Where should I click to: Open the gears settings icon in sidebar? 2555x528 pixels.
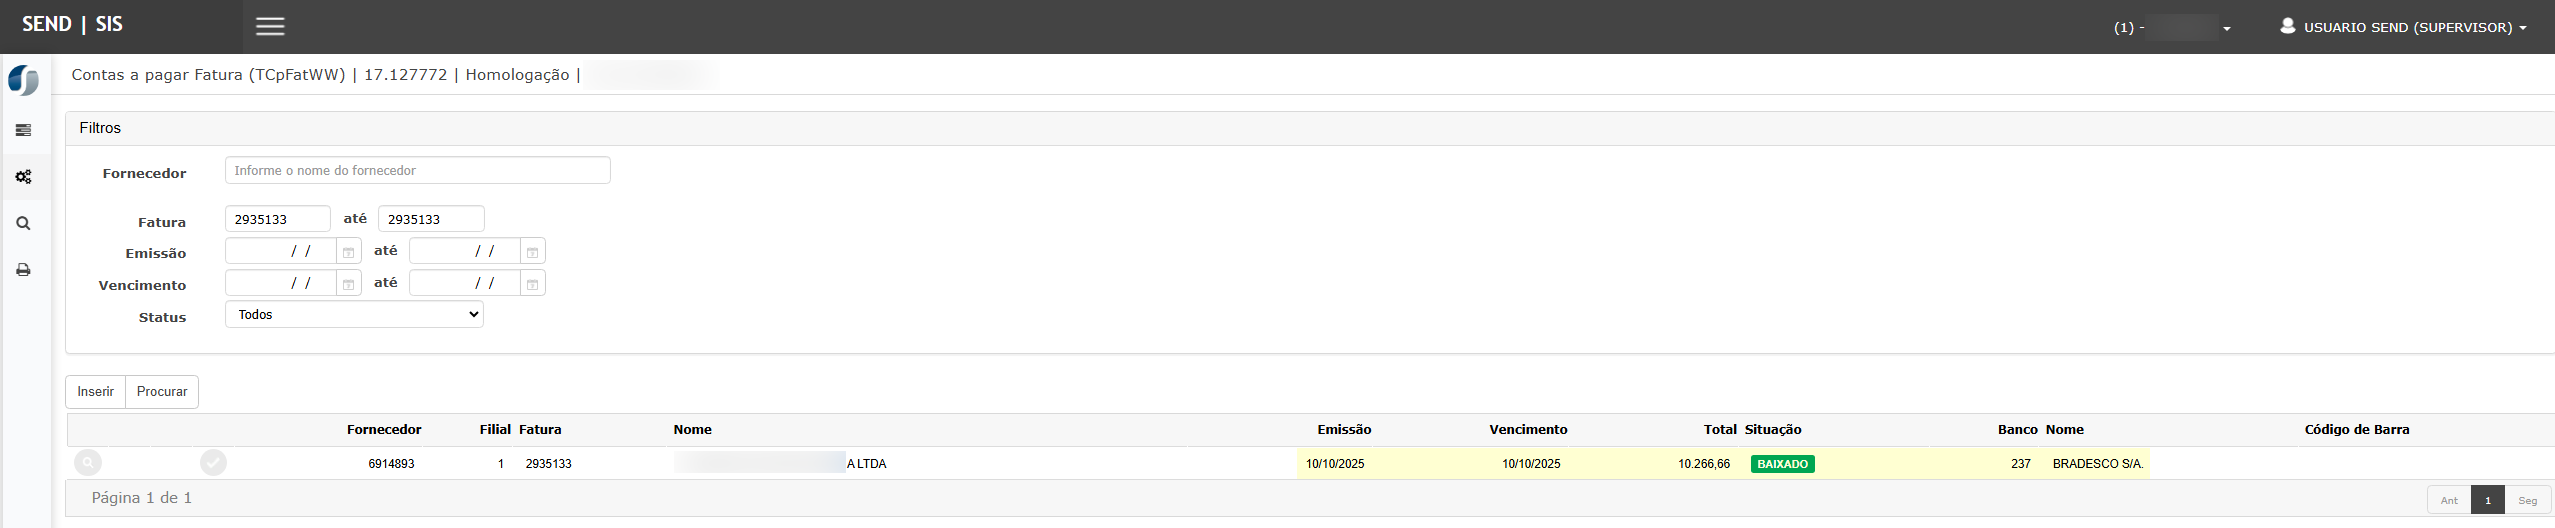[23, 177]
